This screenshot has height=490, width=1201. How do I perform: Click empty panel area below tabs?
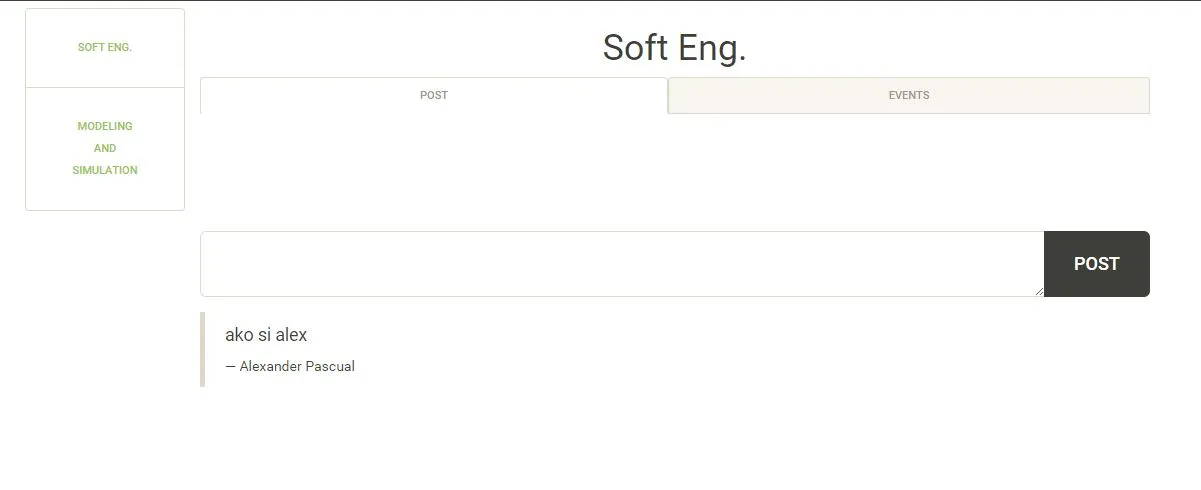(674, 170)
